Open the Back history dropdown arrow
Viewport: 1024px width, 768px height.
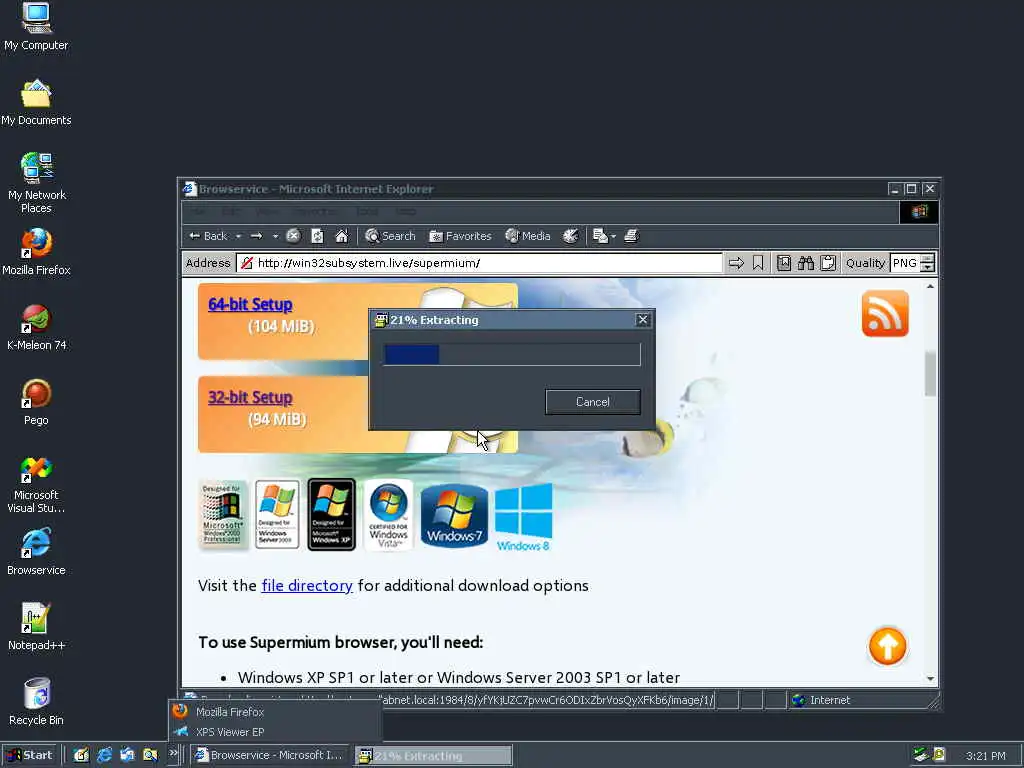click(x=238, y=236)
